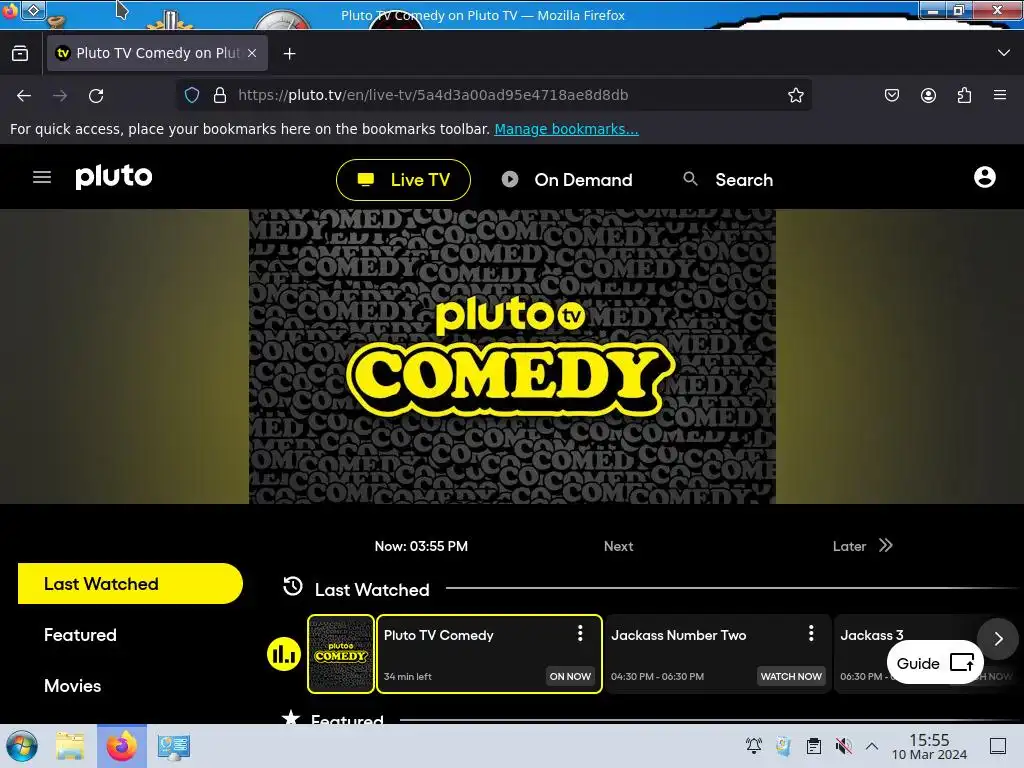The width and height of the screenshot is (1024, 768).
Task: Open options for Jackass Number Two
Action: pyautogui.click(x=811, y=633)
